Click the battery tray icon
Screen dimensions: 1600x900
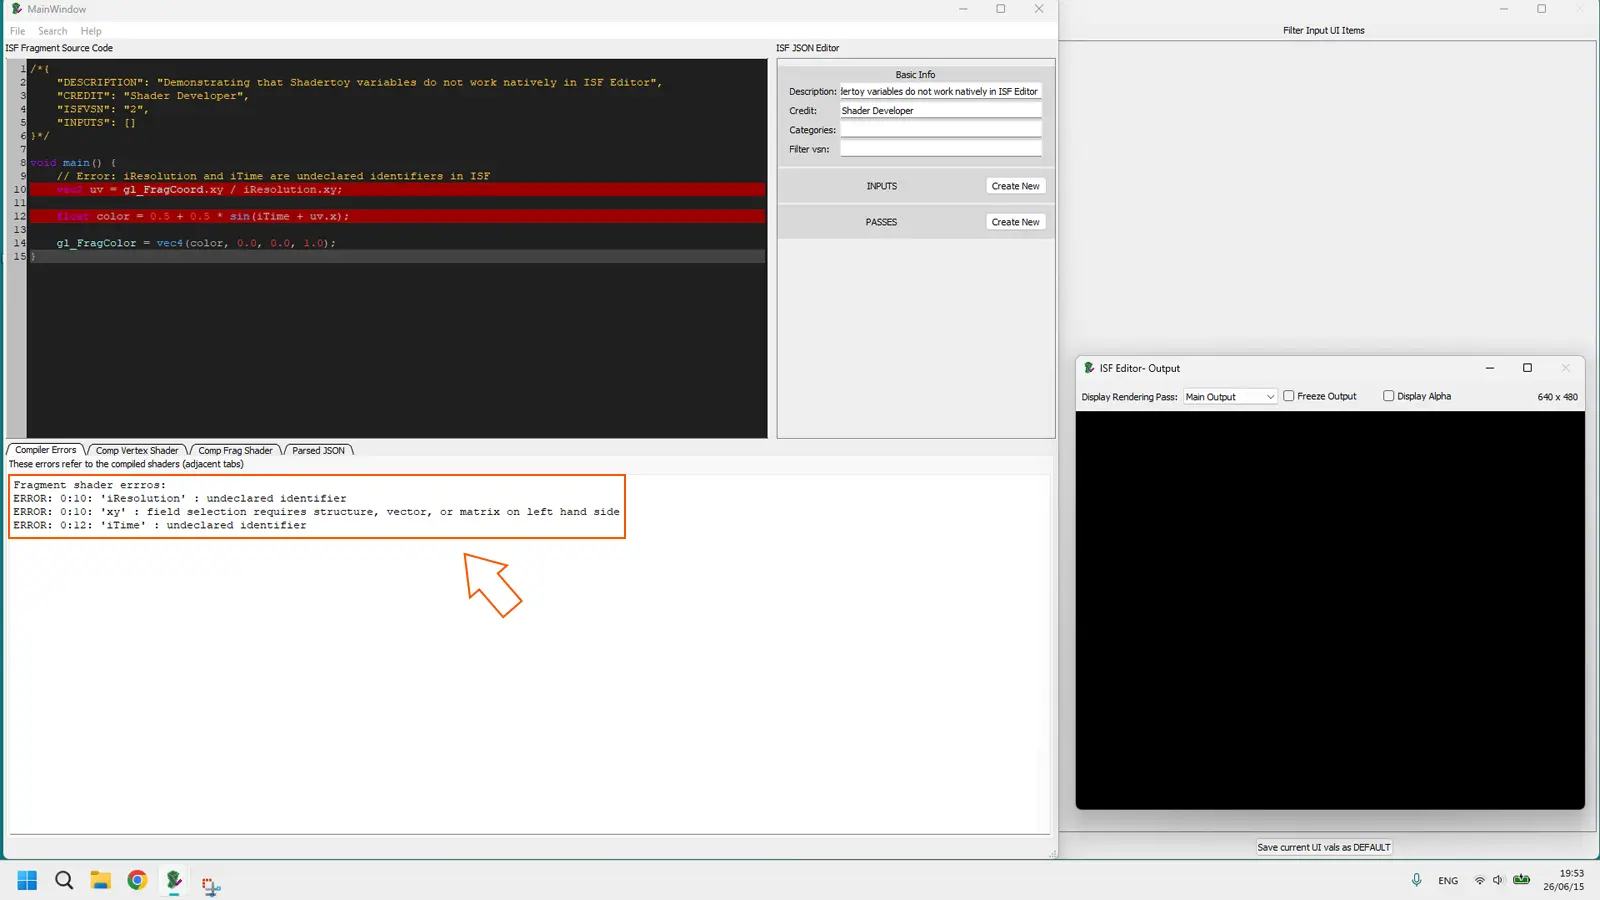click(1521, 880)
